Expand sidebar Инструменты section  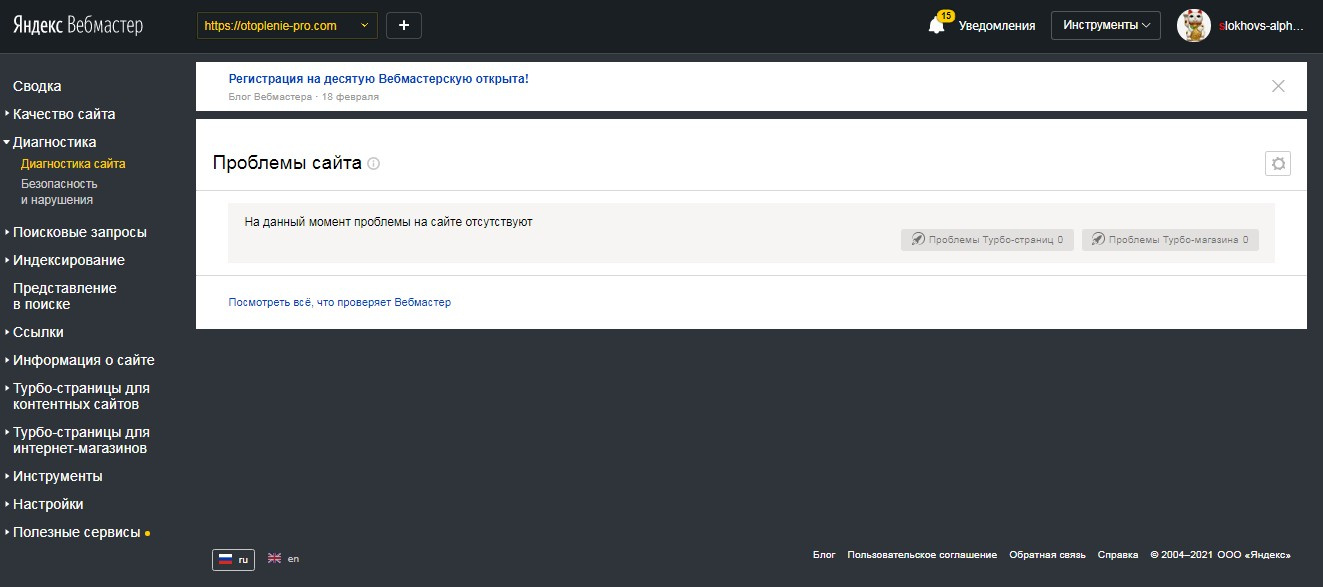[58, 476]
